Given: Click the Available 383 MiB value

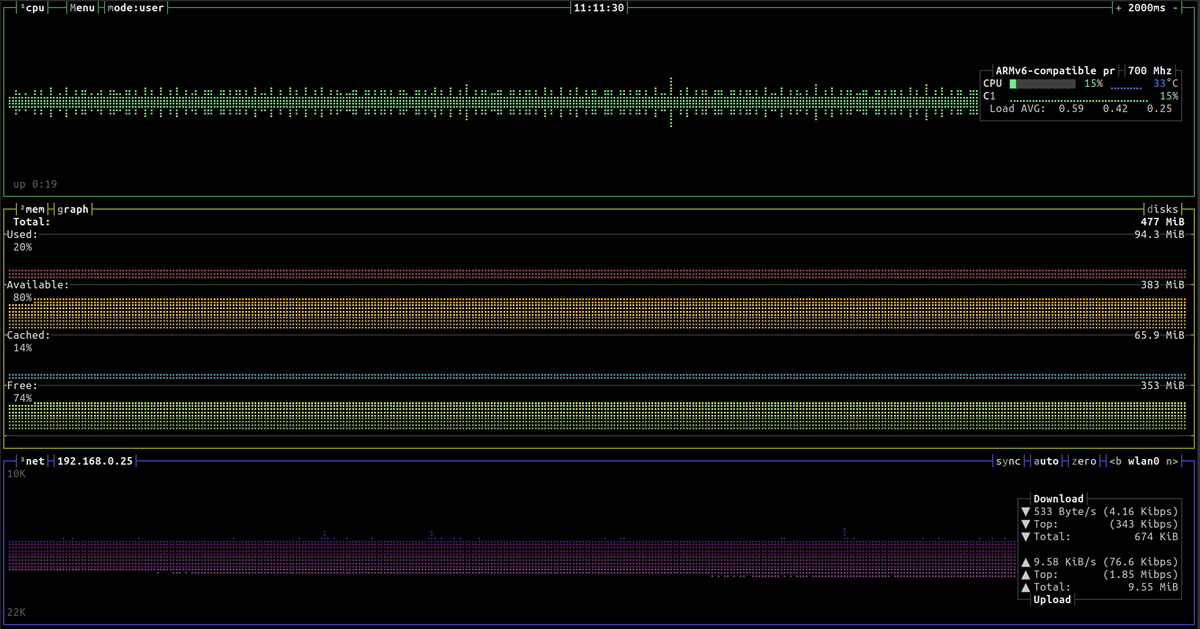Looking at the screenshot, I should (1162, 285).
